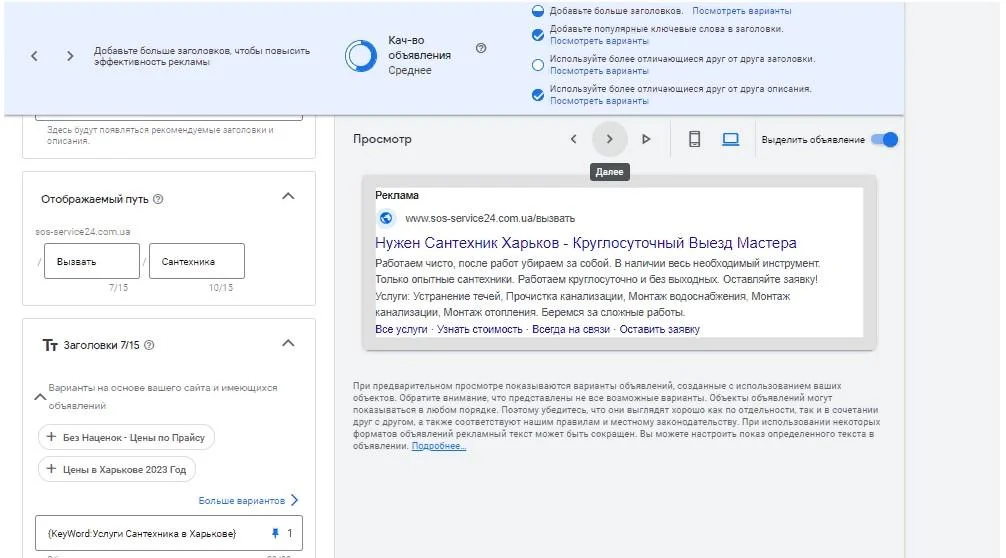Viewport: 1006px width, 558px height.
Task: Go to next recommendation arrow in banner
Action: [70, 56]
